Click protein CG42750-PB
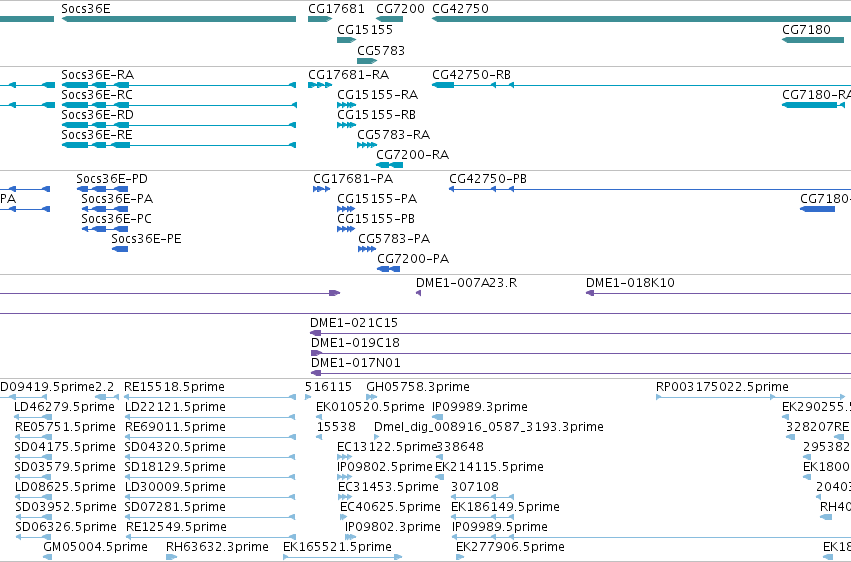This screenshot has height=562, width=851. pos(488,179)
